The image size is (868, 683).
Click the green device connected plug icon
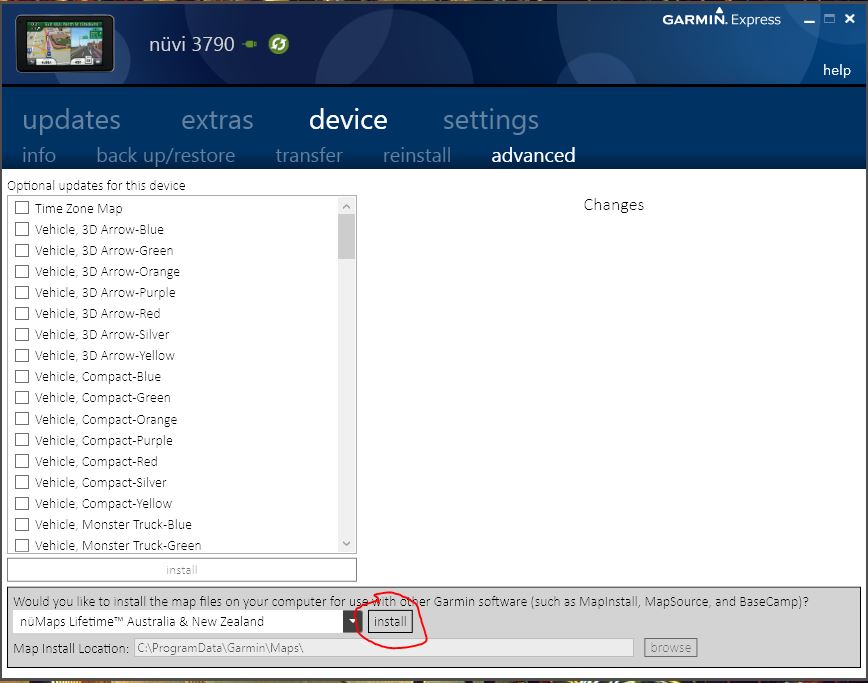[x=250, y=44]
